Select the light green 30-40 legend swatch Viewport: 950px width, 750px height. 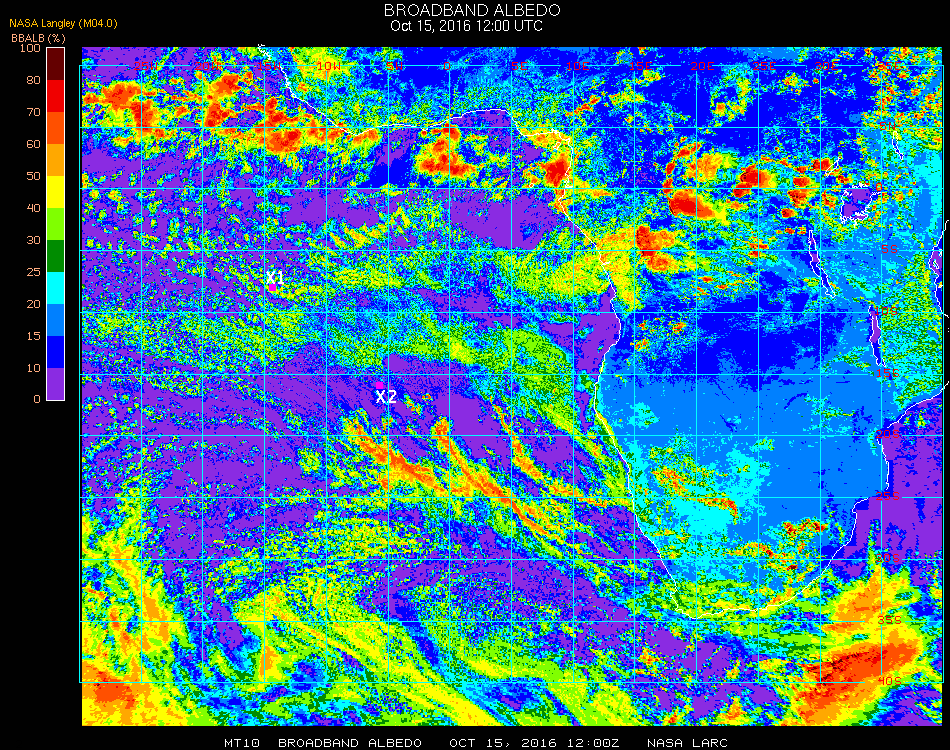point(55,224)
